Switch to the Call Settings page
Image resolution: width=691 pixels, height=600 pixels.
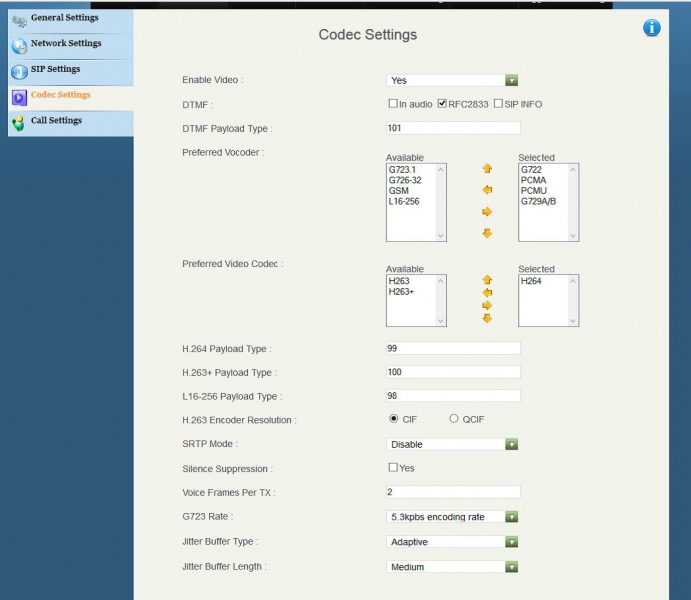click(x=56, y=120)
